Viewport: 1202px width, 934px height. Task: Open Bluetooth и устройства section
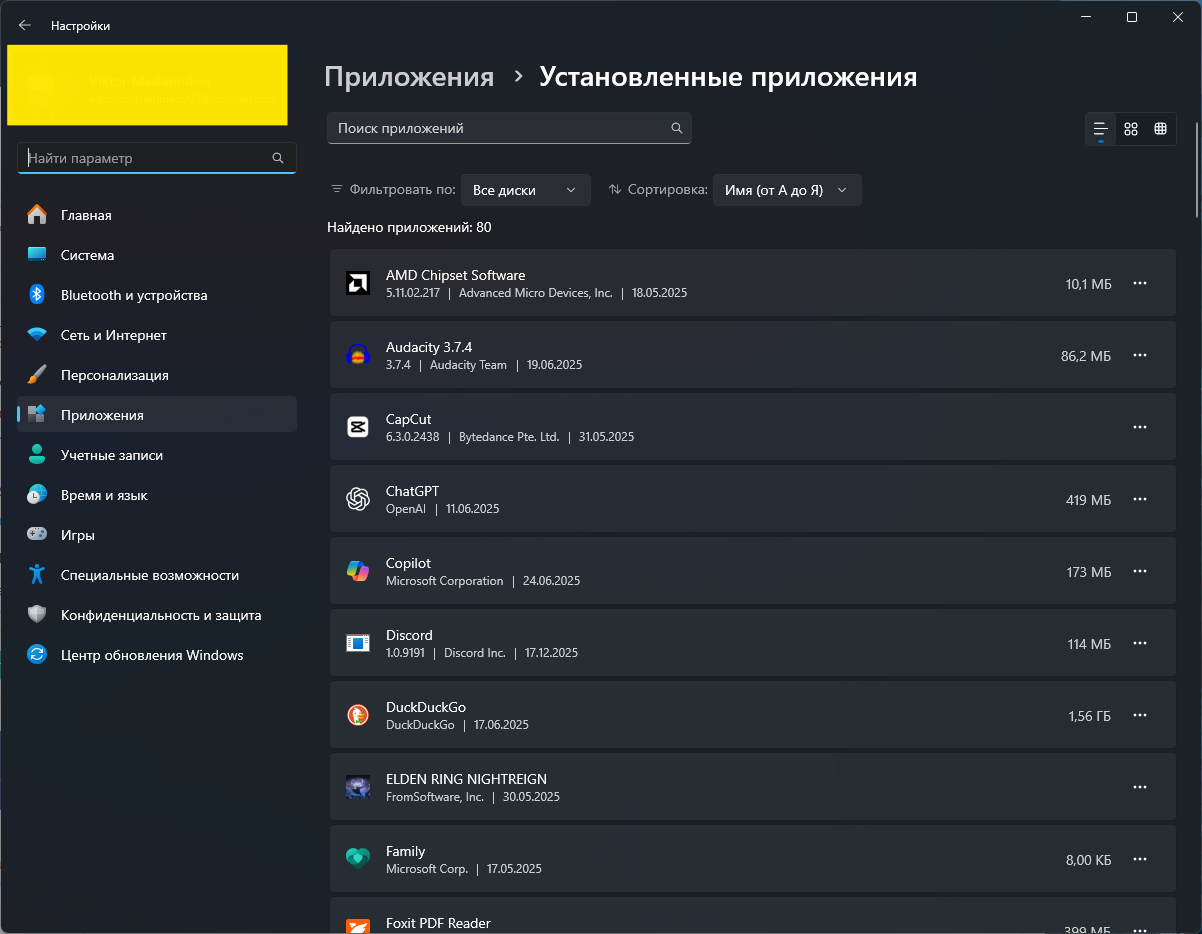point(157,295)
